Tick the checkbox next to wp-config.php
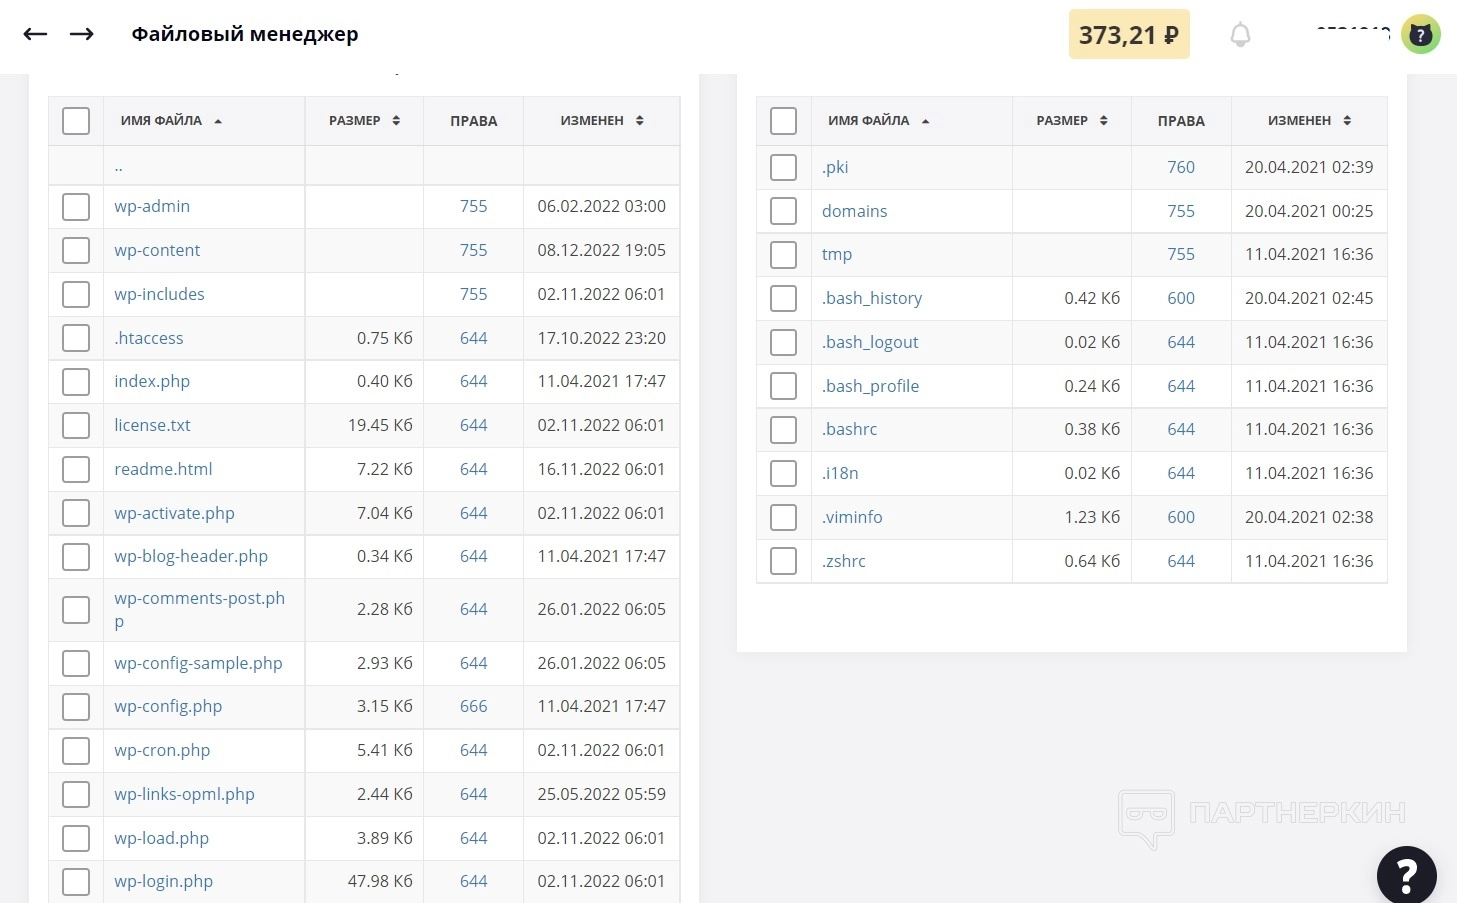 tap(76, 707)
